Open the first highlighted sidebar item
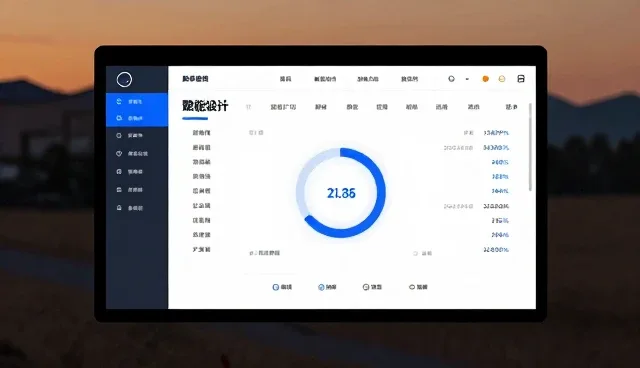This screenshot has height=368, width=640. click(x=137, y=101)
